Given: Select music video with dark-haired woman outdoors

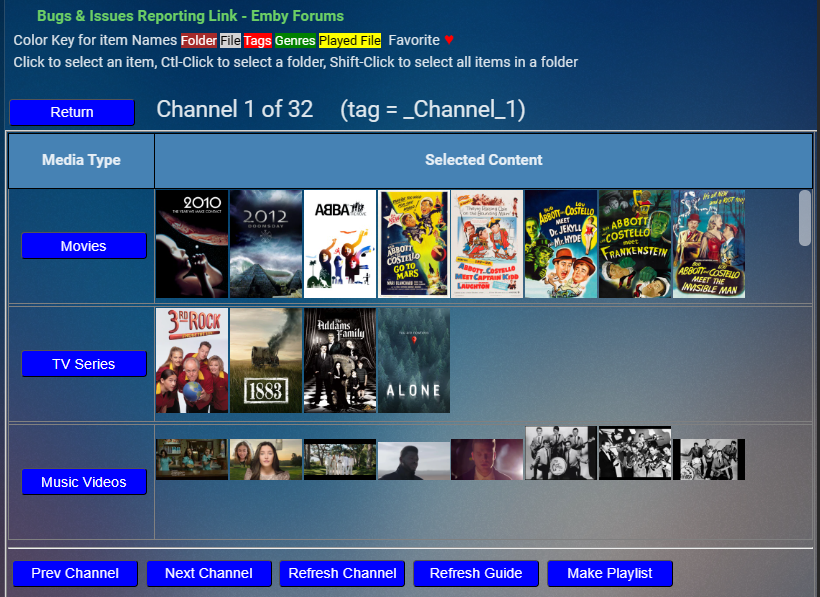Looking at the screenshot, I should [x=266, y=460].
